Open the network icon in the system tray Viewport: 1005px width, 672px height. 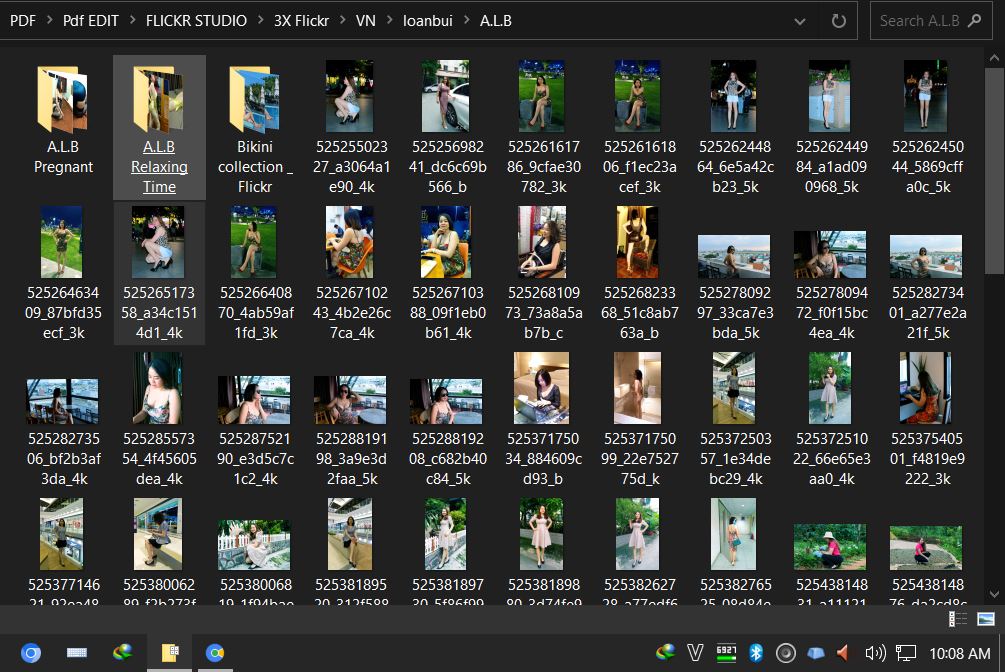pyautogui.click(x=906, y=653)
